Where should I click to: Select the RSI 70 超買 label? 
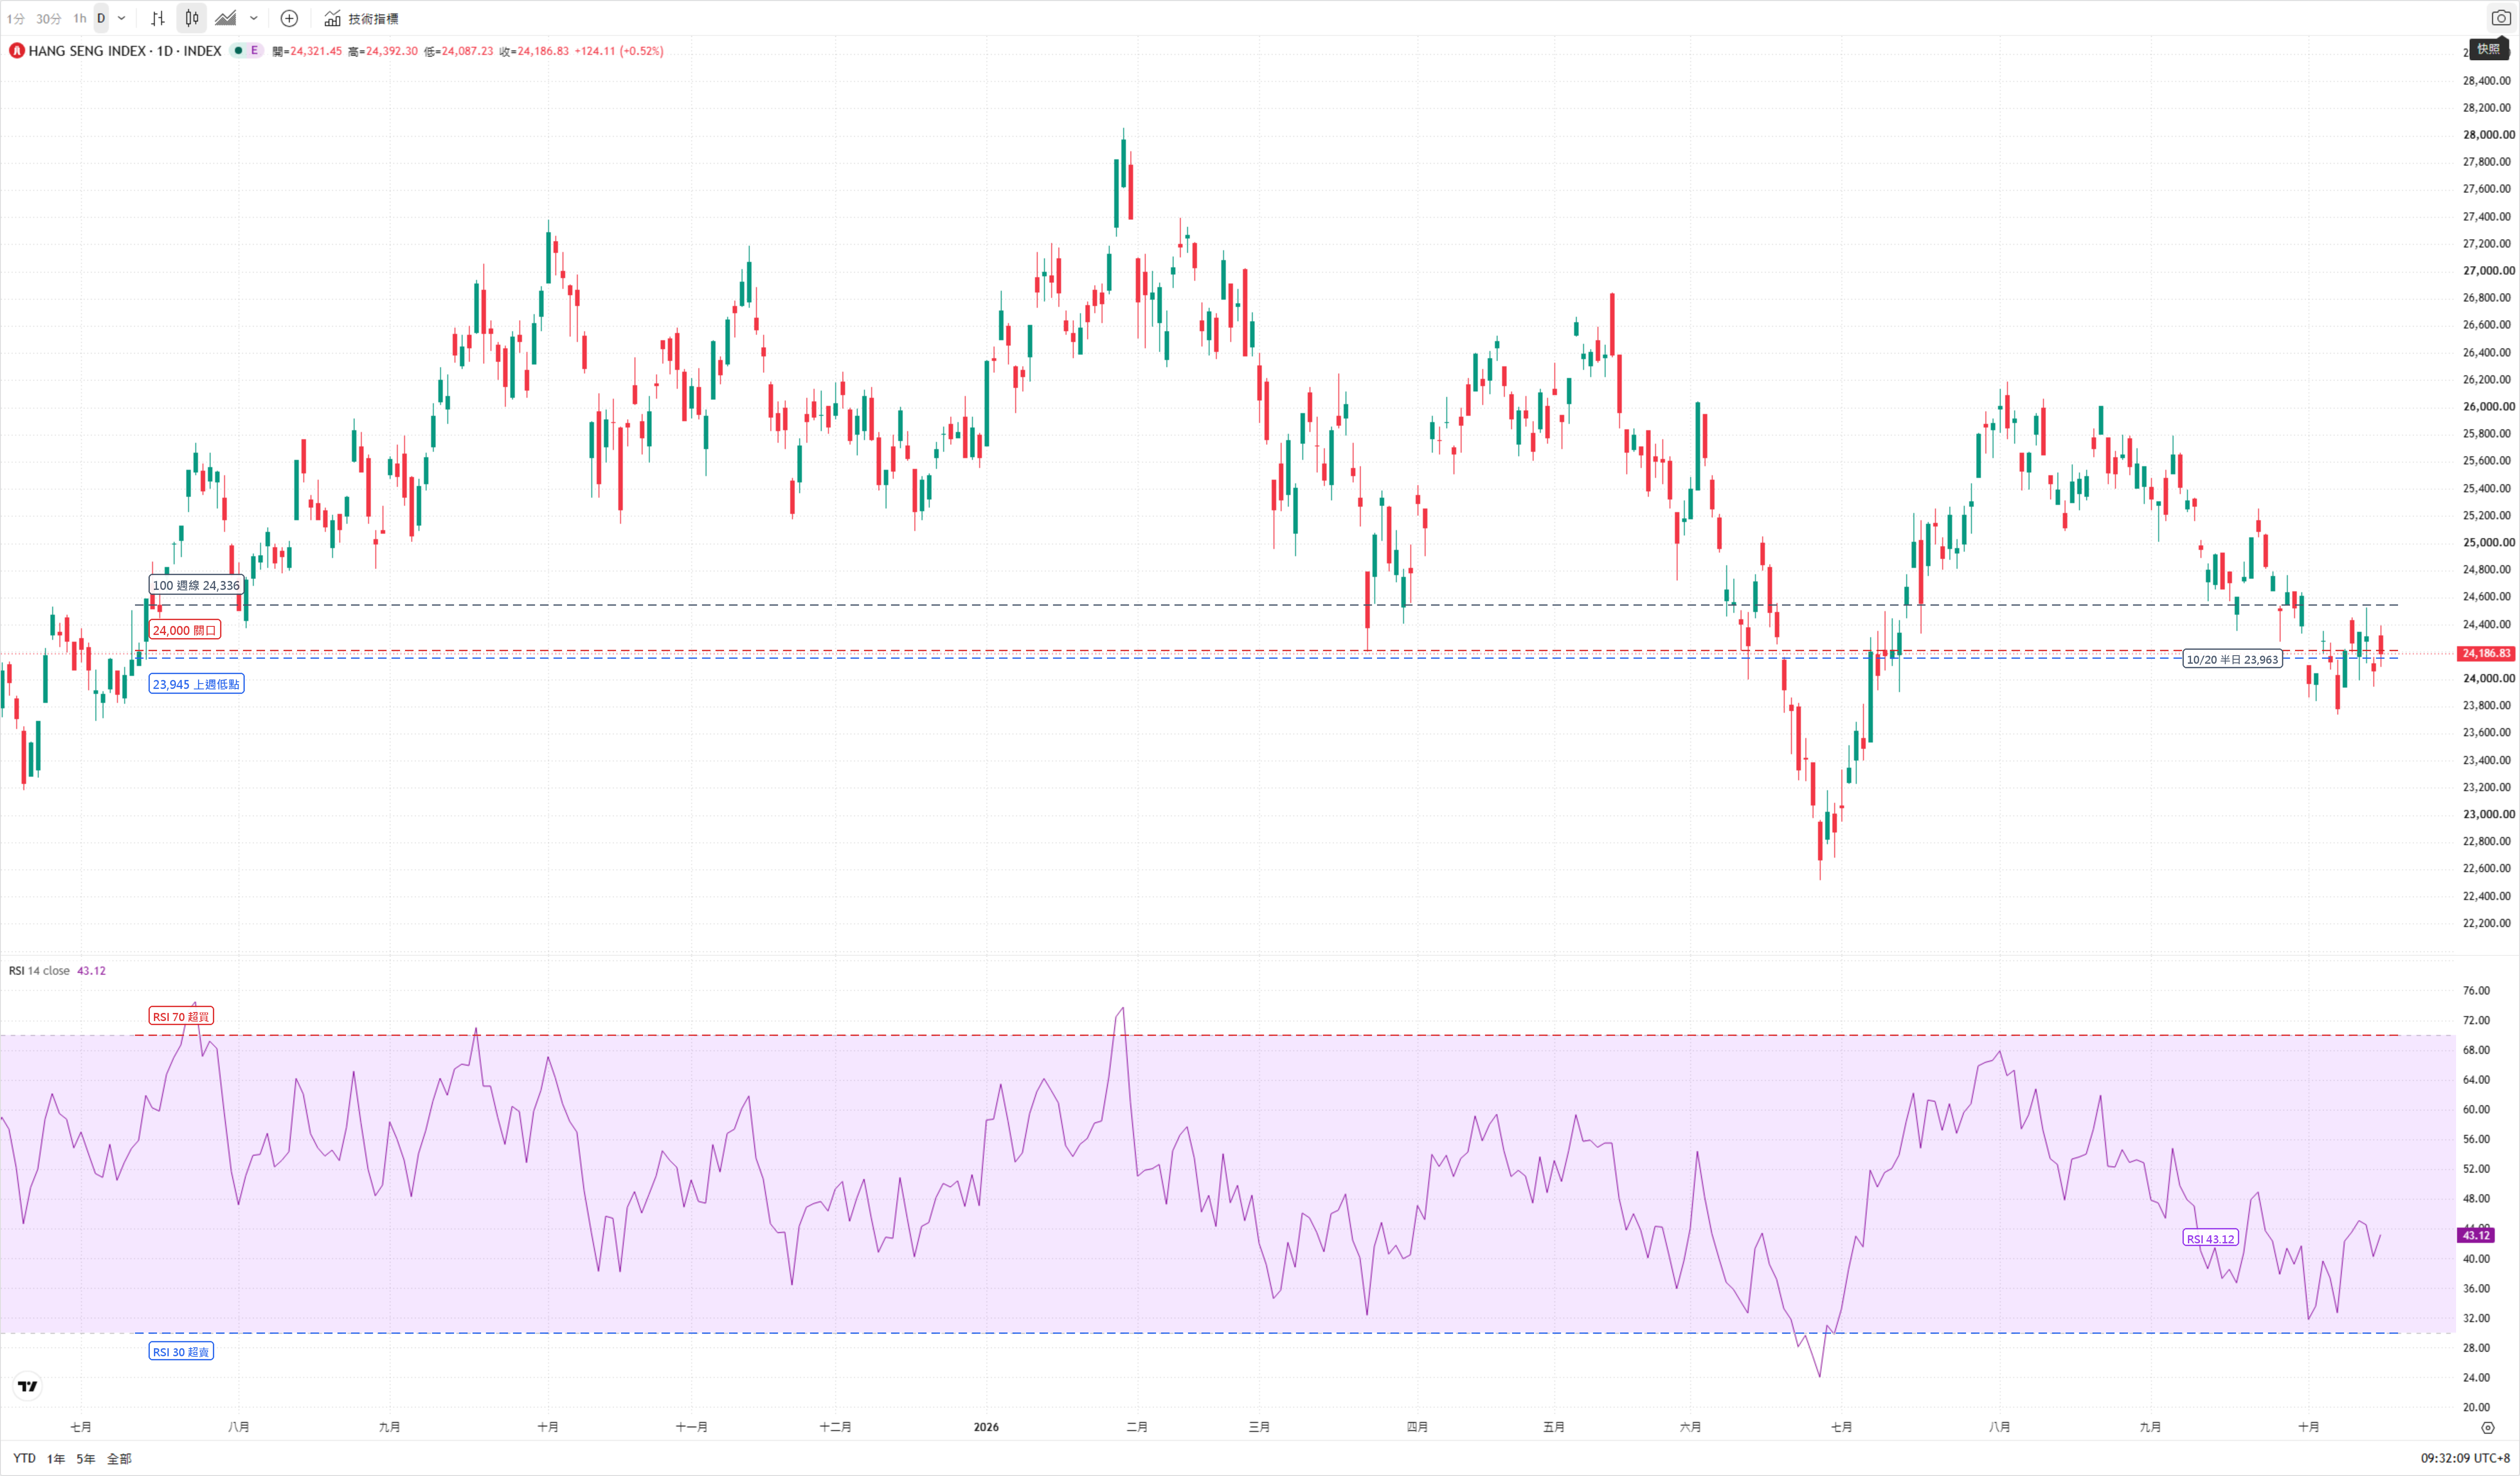(181, 1017)
